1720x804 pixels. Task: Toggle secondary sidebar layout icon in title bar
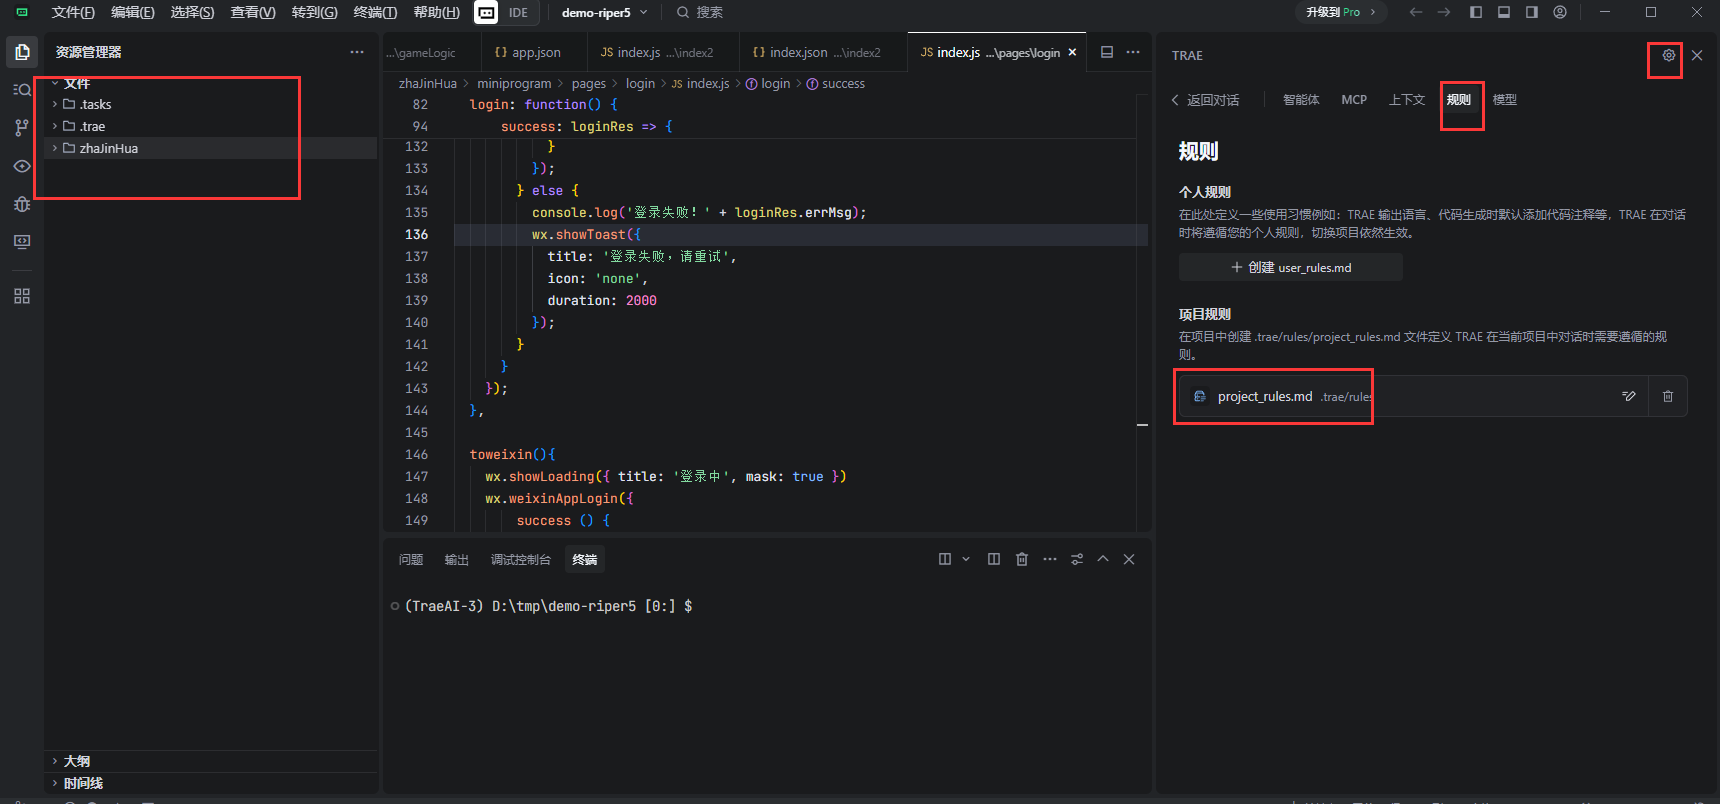pyautogui.click(x=1532, y=12)
